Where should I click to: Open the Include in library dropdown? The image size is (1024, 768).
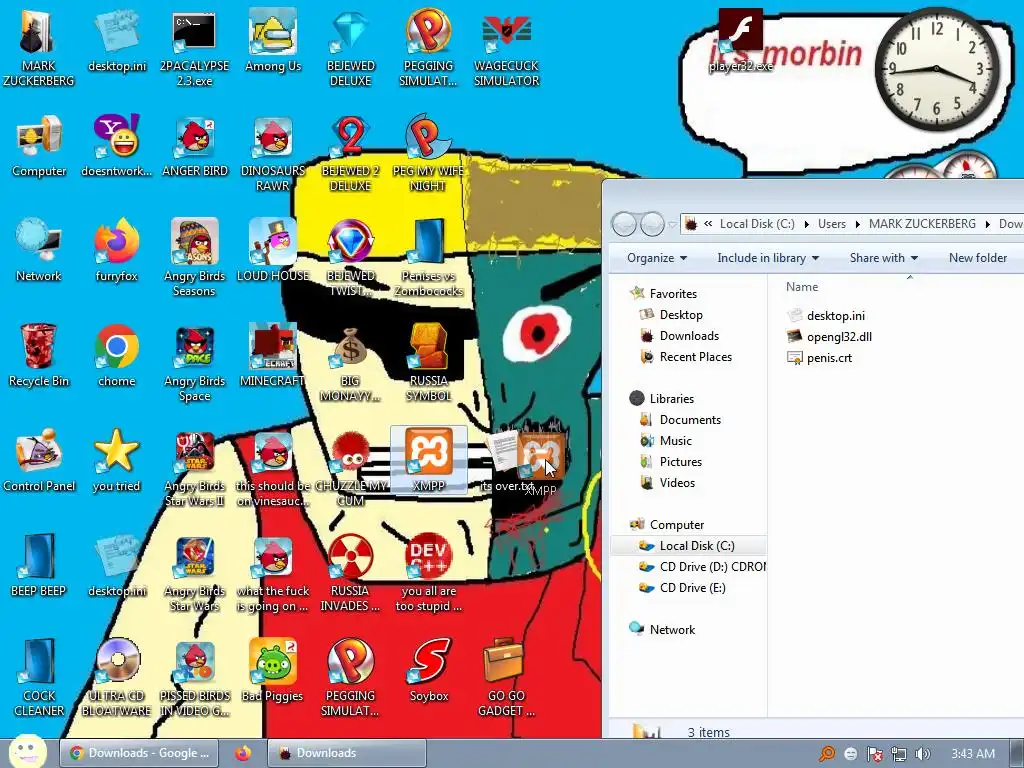coord(768,258)
